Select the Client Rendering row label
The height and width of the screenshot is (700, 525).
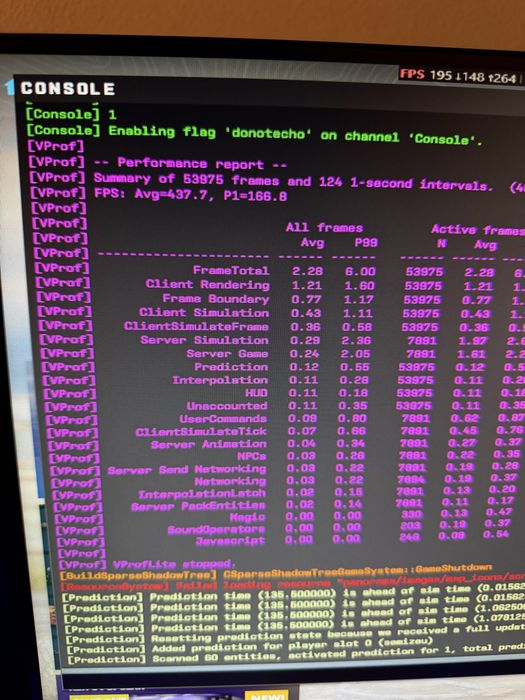[x=208, y=284]
